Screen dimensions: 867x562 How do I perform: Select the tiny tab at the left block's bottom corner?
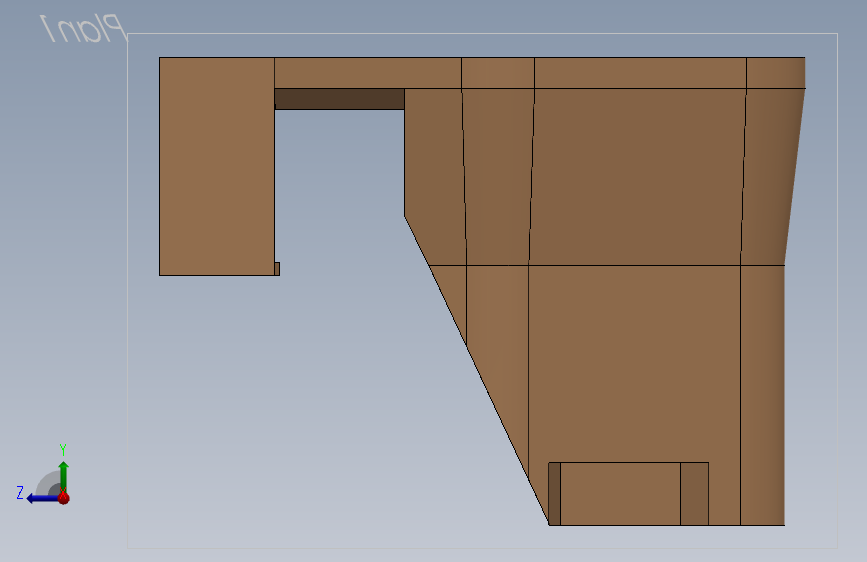coord(277,269)
